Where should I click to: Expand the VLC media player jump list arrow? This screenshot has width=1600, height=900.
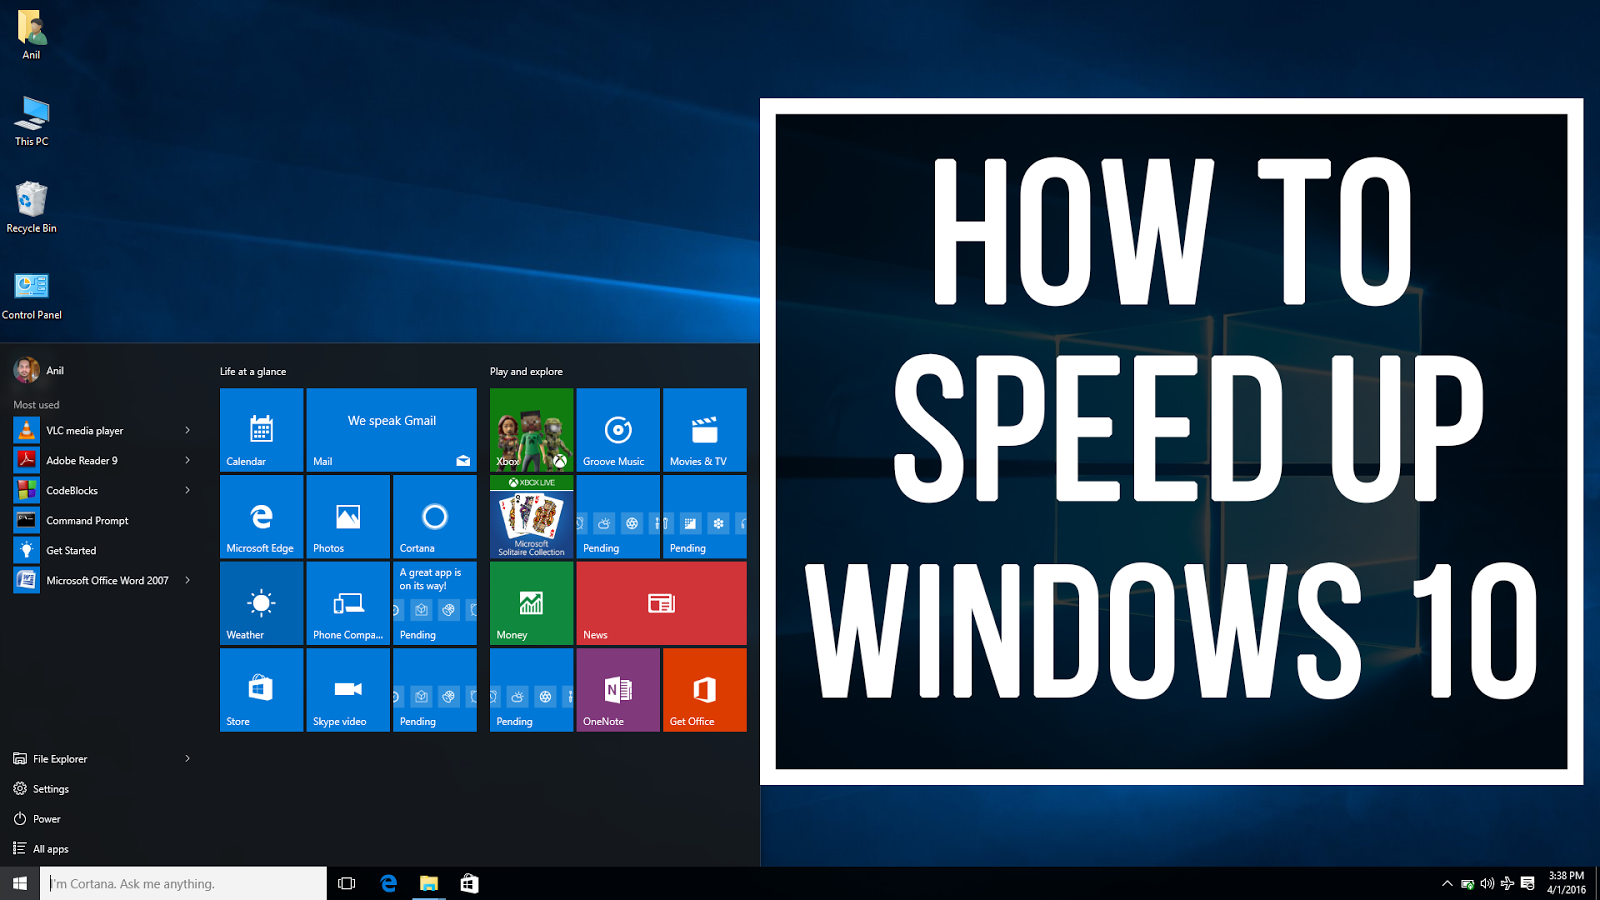187,430
